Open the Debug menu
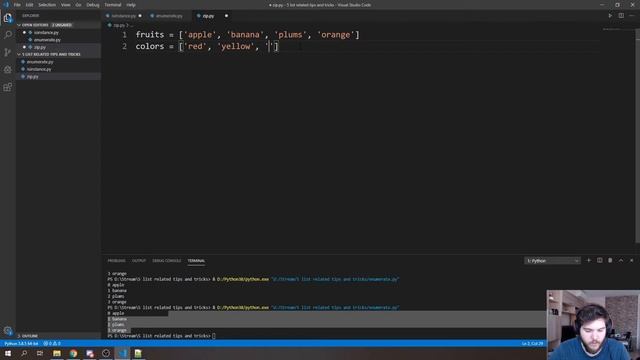Viewport: 640px width, 360px height. click(93, 5)
